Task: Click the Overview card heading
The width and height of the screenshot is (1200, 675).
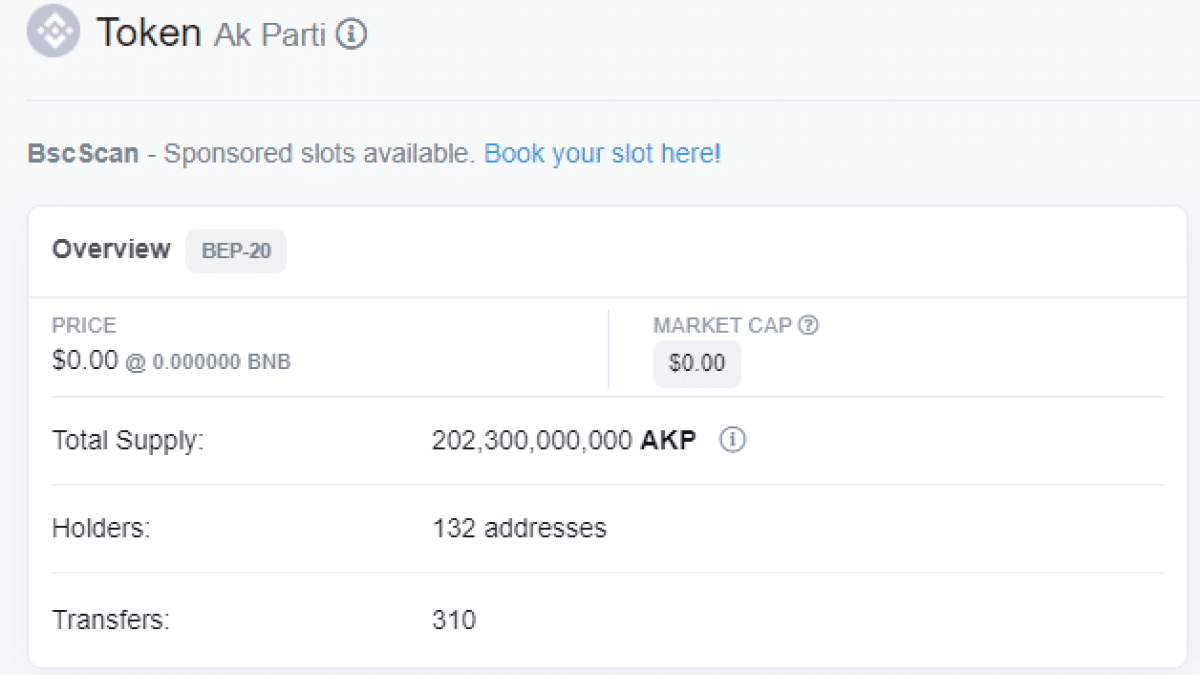Action: (111, 249)
